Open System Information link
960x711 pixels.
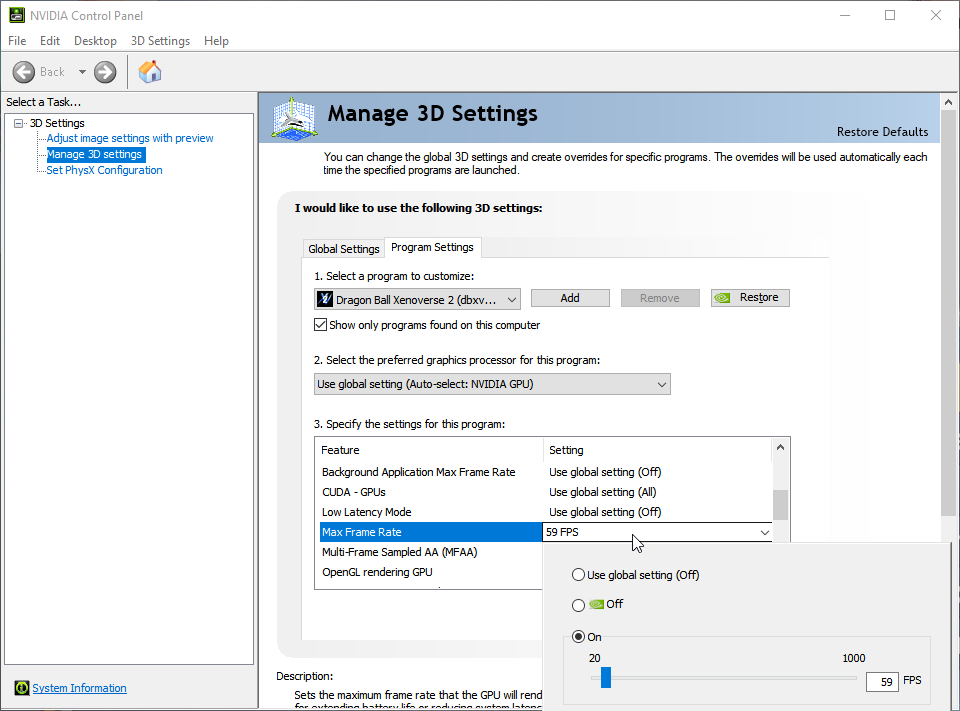pyautogui.click(x=80, y=688)
